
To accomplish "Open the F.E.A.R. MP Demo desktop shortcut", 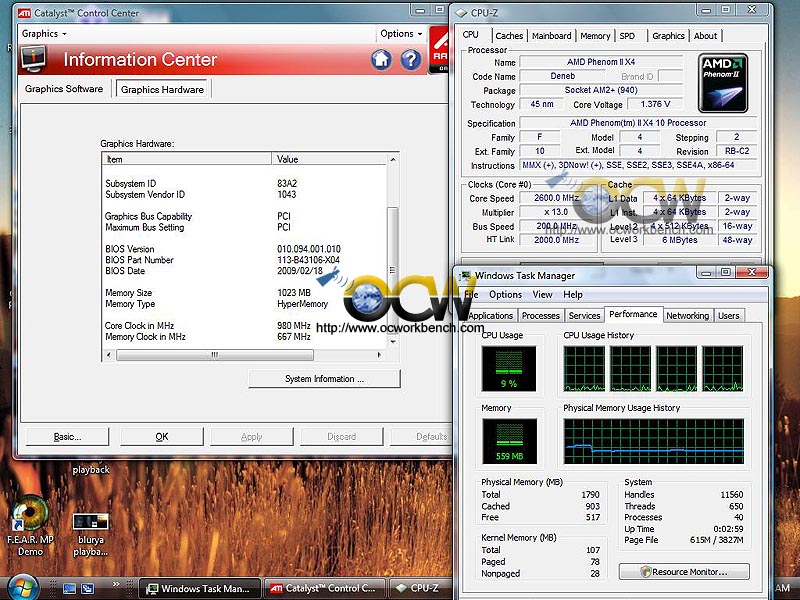I will (x=30, y=526).
